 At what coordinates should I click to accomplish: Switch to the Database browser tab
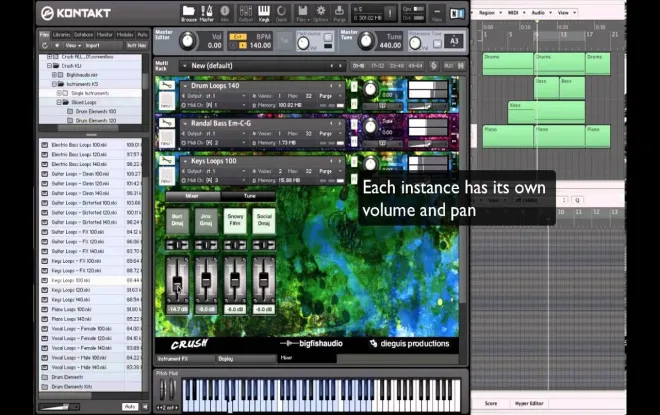coord(83,35)
